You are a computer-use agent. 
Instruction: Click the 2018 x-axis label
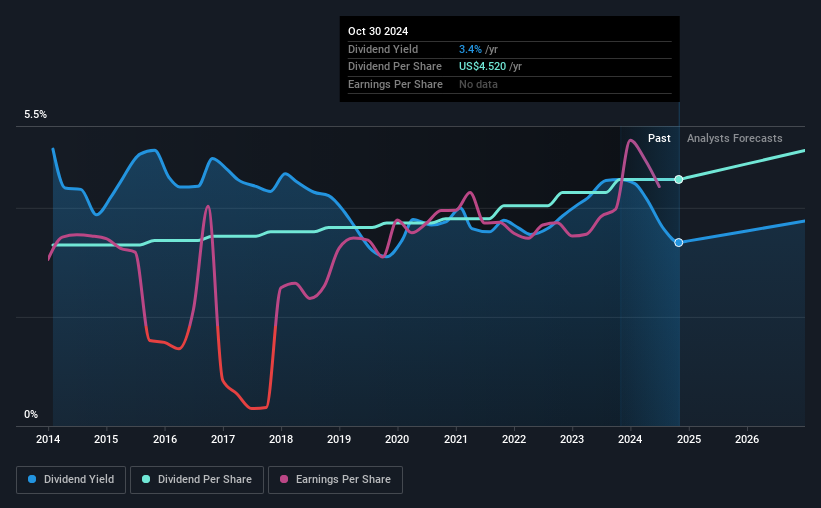tap(281, 439)
